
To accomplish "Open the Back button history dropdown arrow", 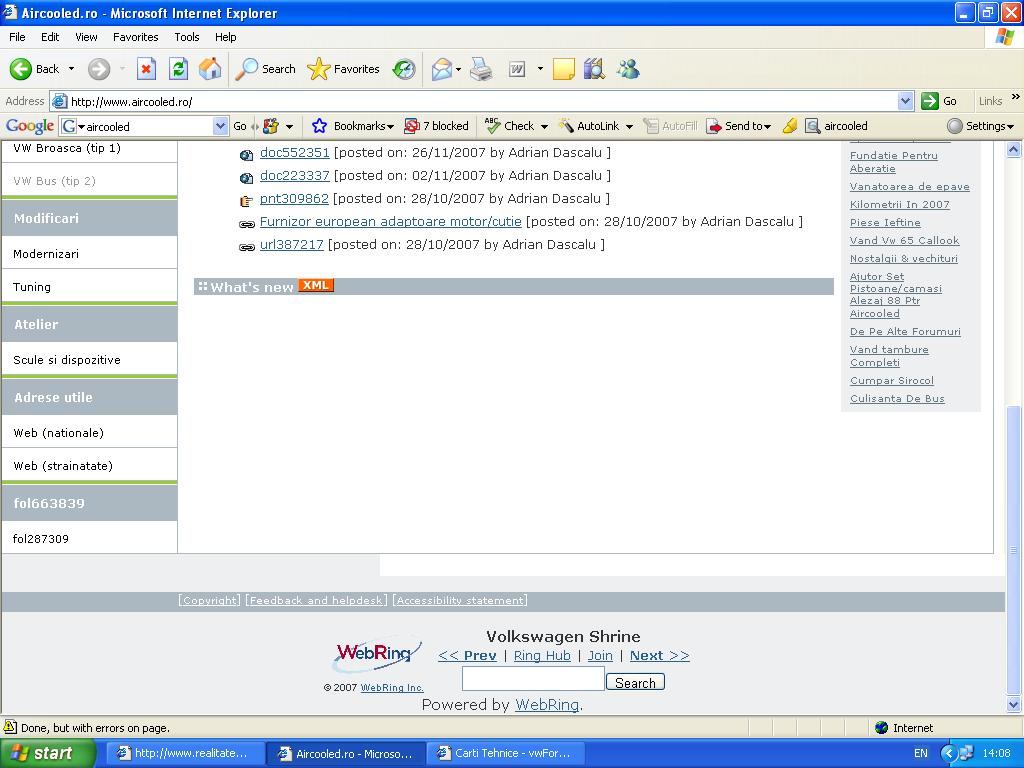I will (x=71, y=69).
